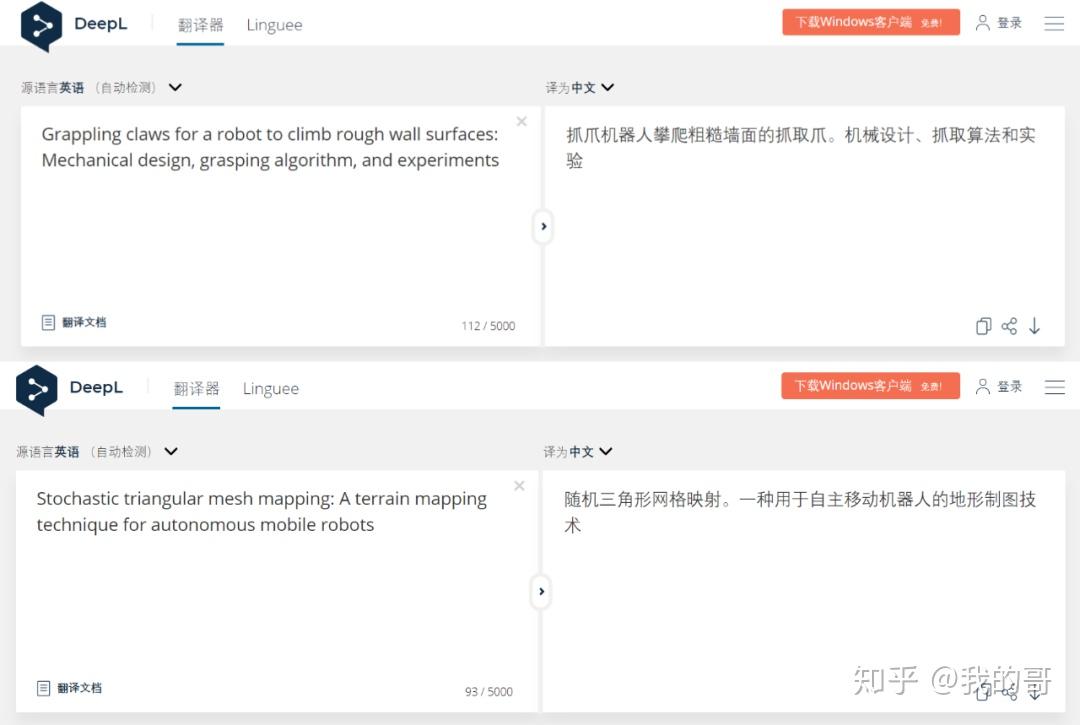Download the translation with the download arrow icon

(1035, 326)
